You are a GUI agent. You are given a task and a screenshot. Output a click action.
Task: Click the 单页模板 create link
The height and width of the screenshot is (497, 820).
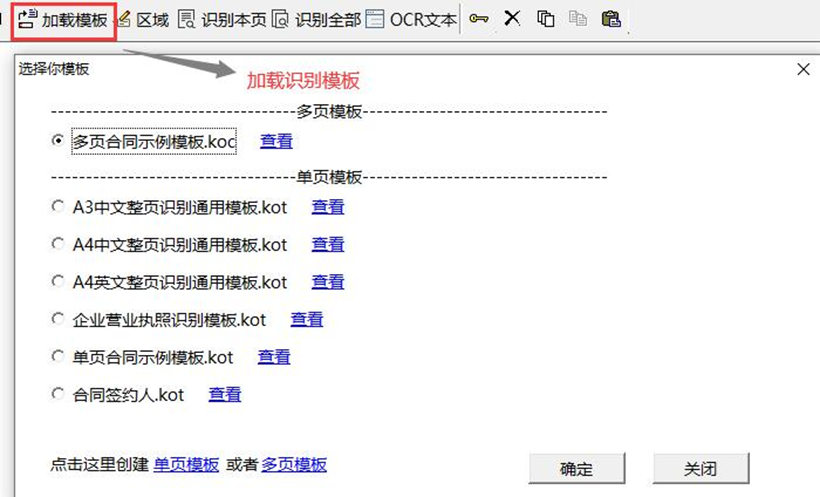point(186,465)
